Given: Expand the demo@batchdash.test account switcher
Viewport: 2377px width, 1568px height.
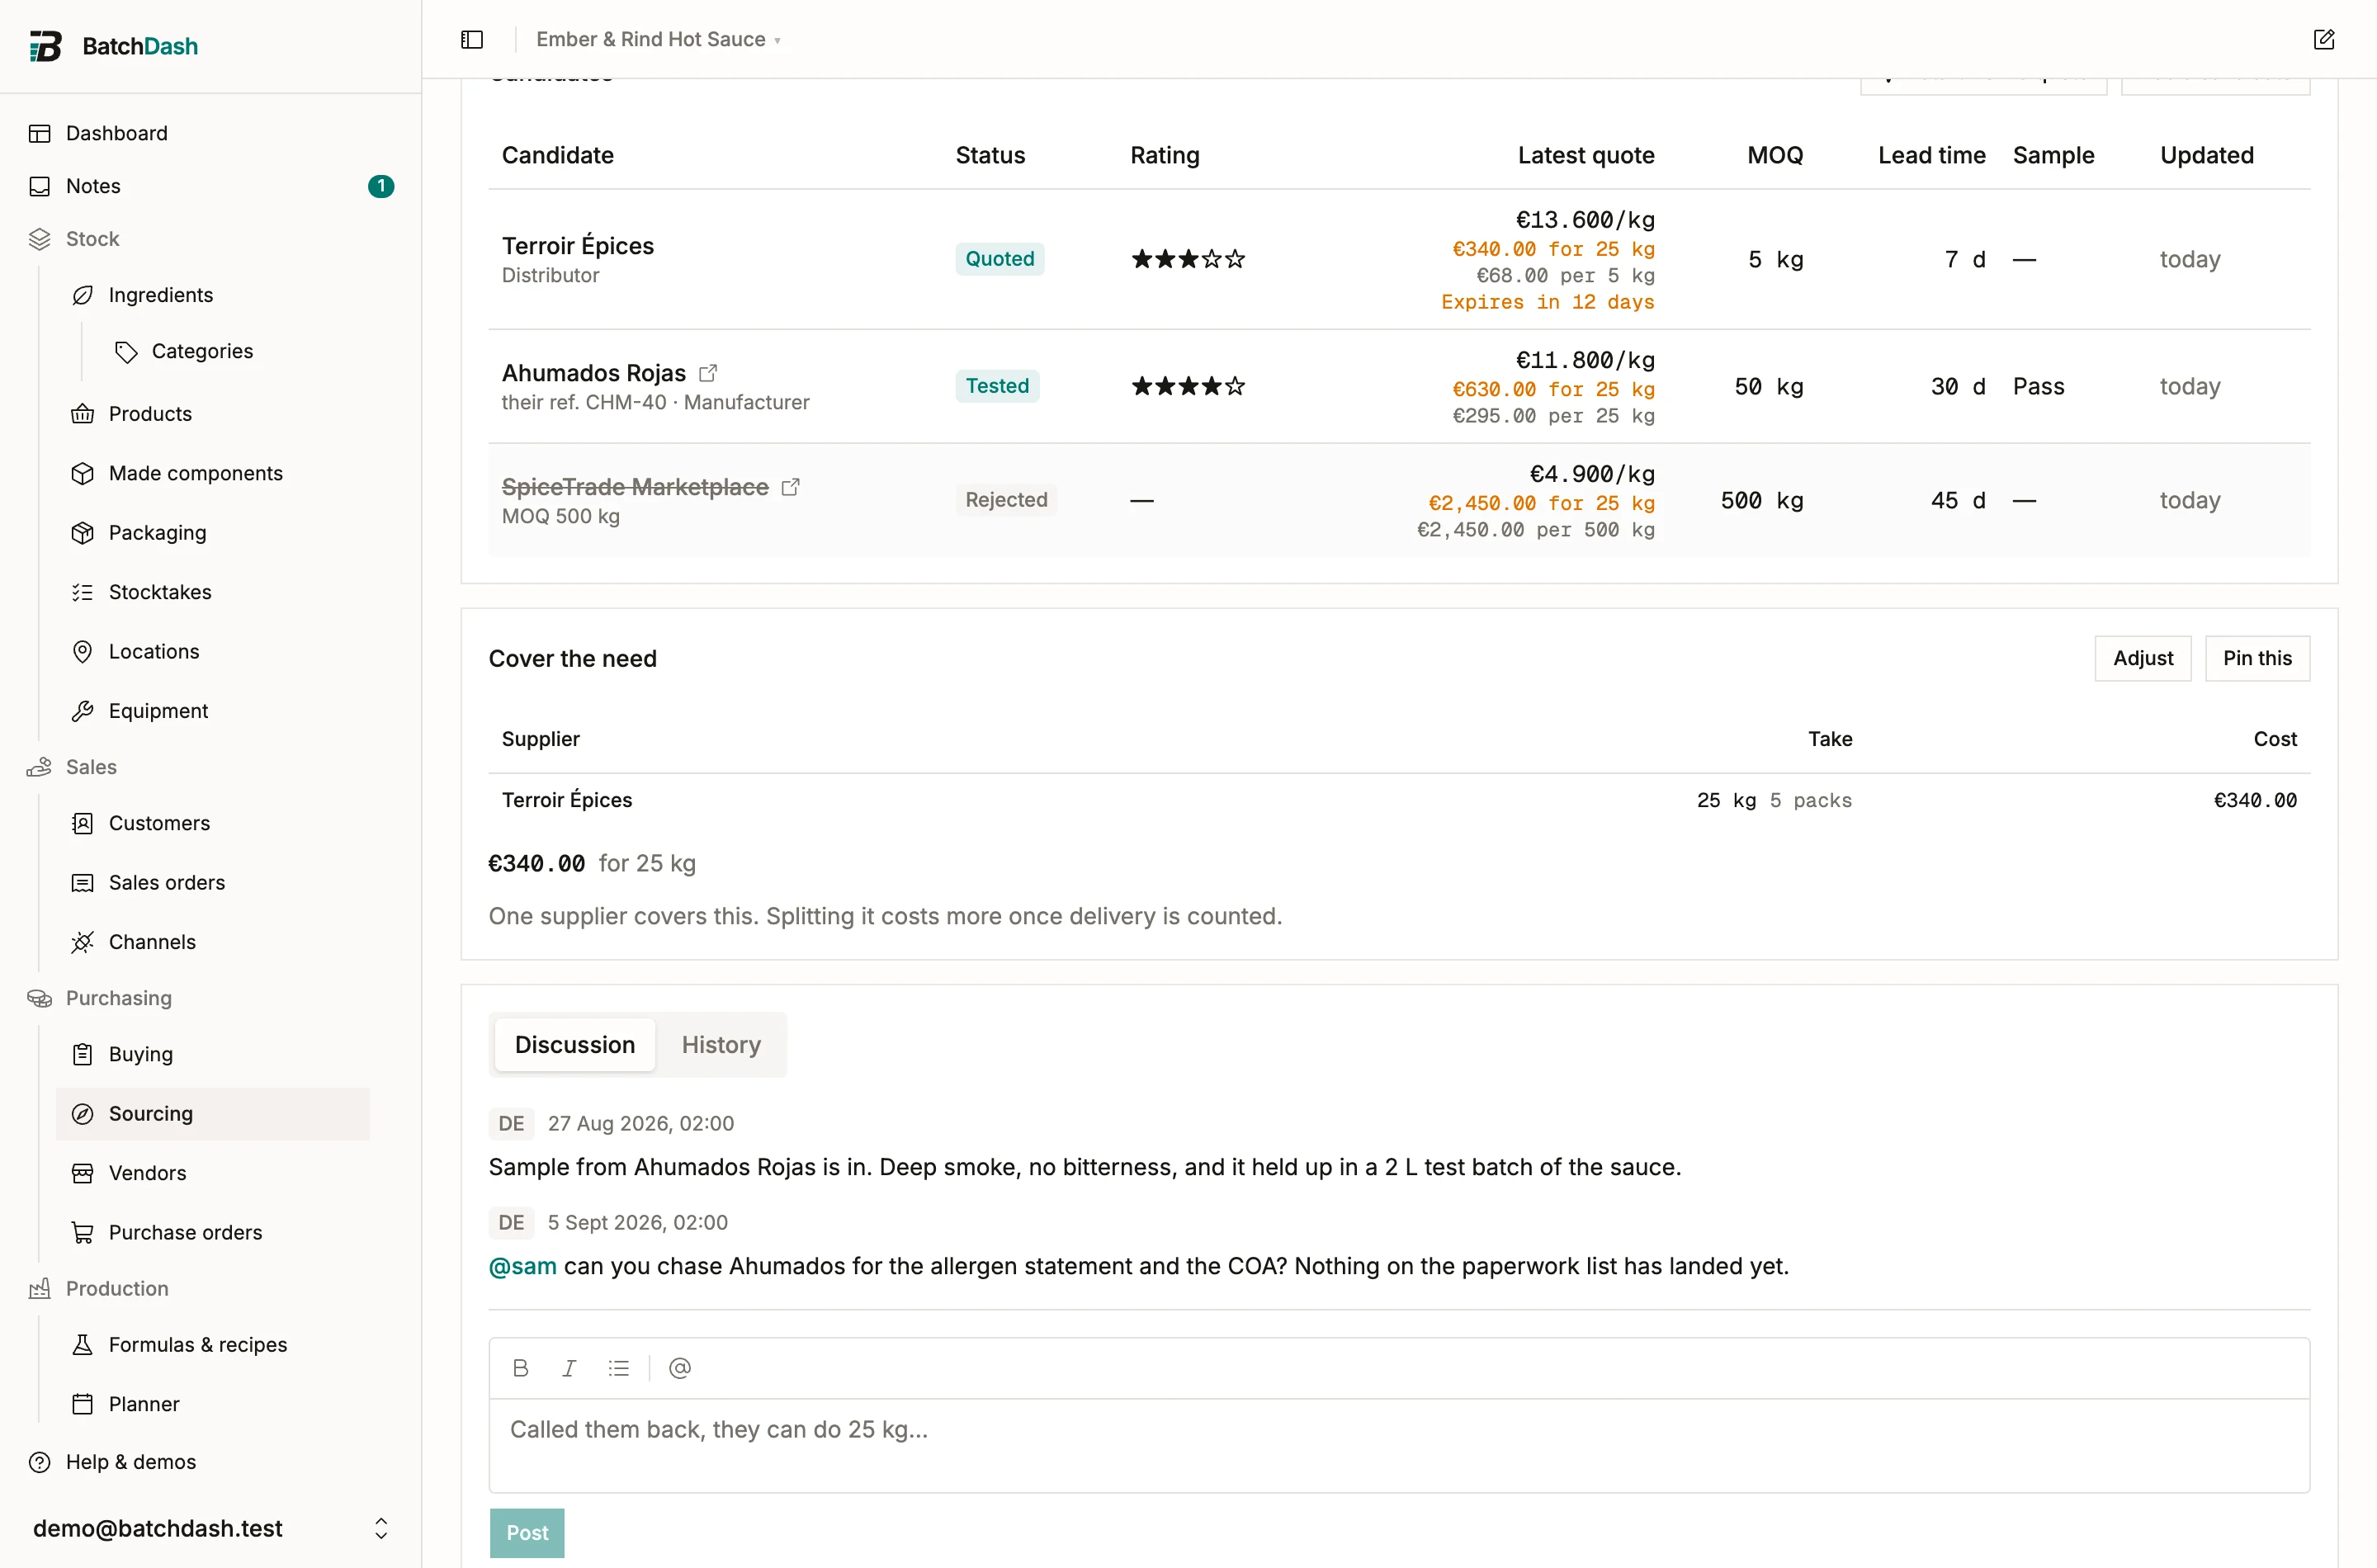Looking at the screenshot, I should pos(211,1528).
